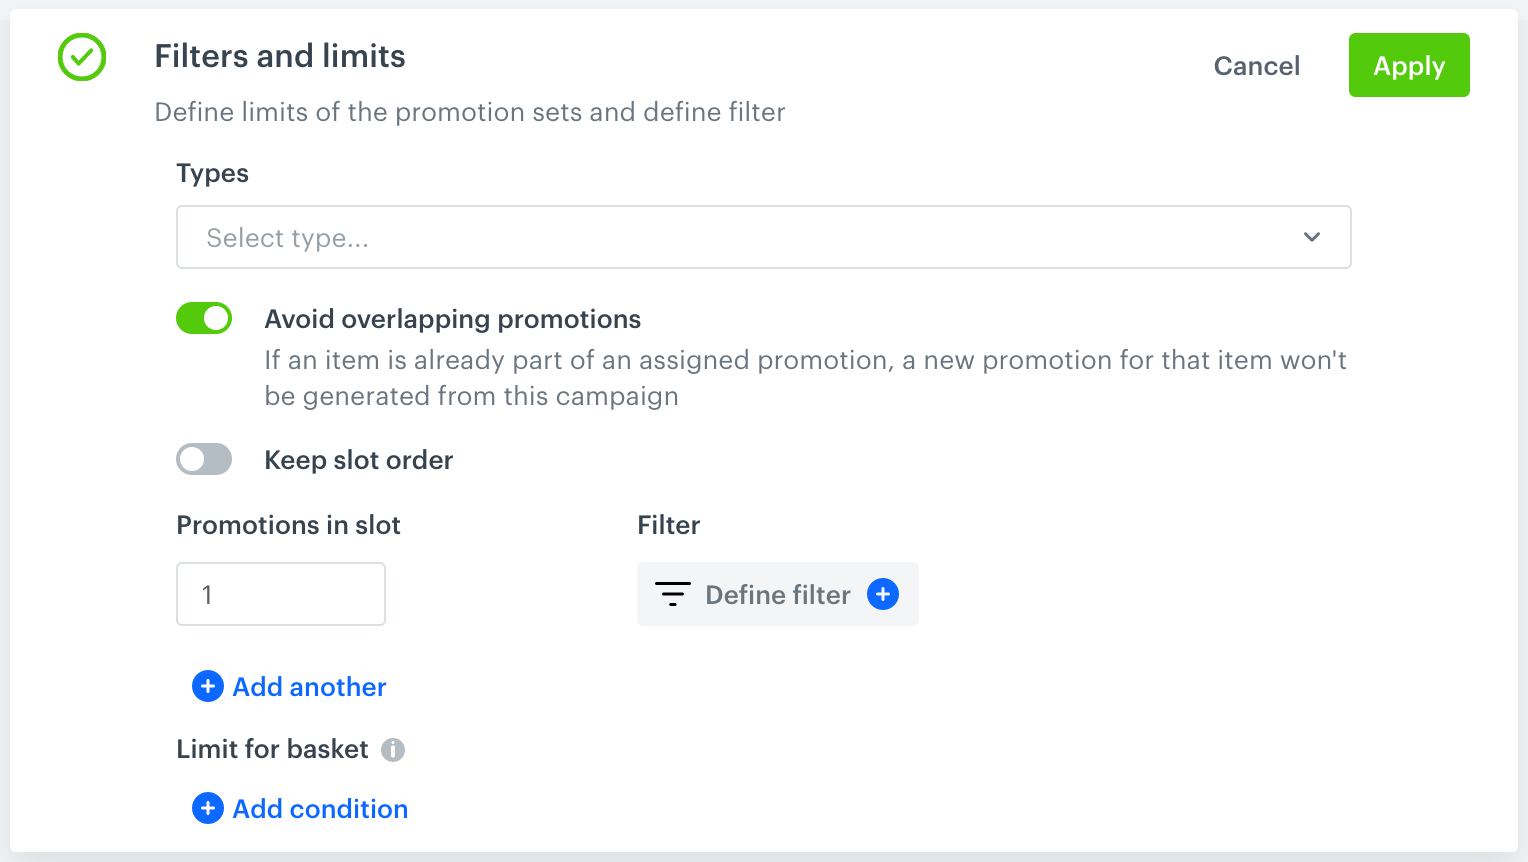The width and height of the screenshot is (1528, 862).
Task: Click the filter lines icon in Define filter
Action: click(x=674, y=594)
